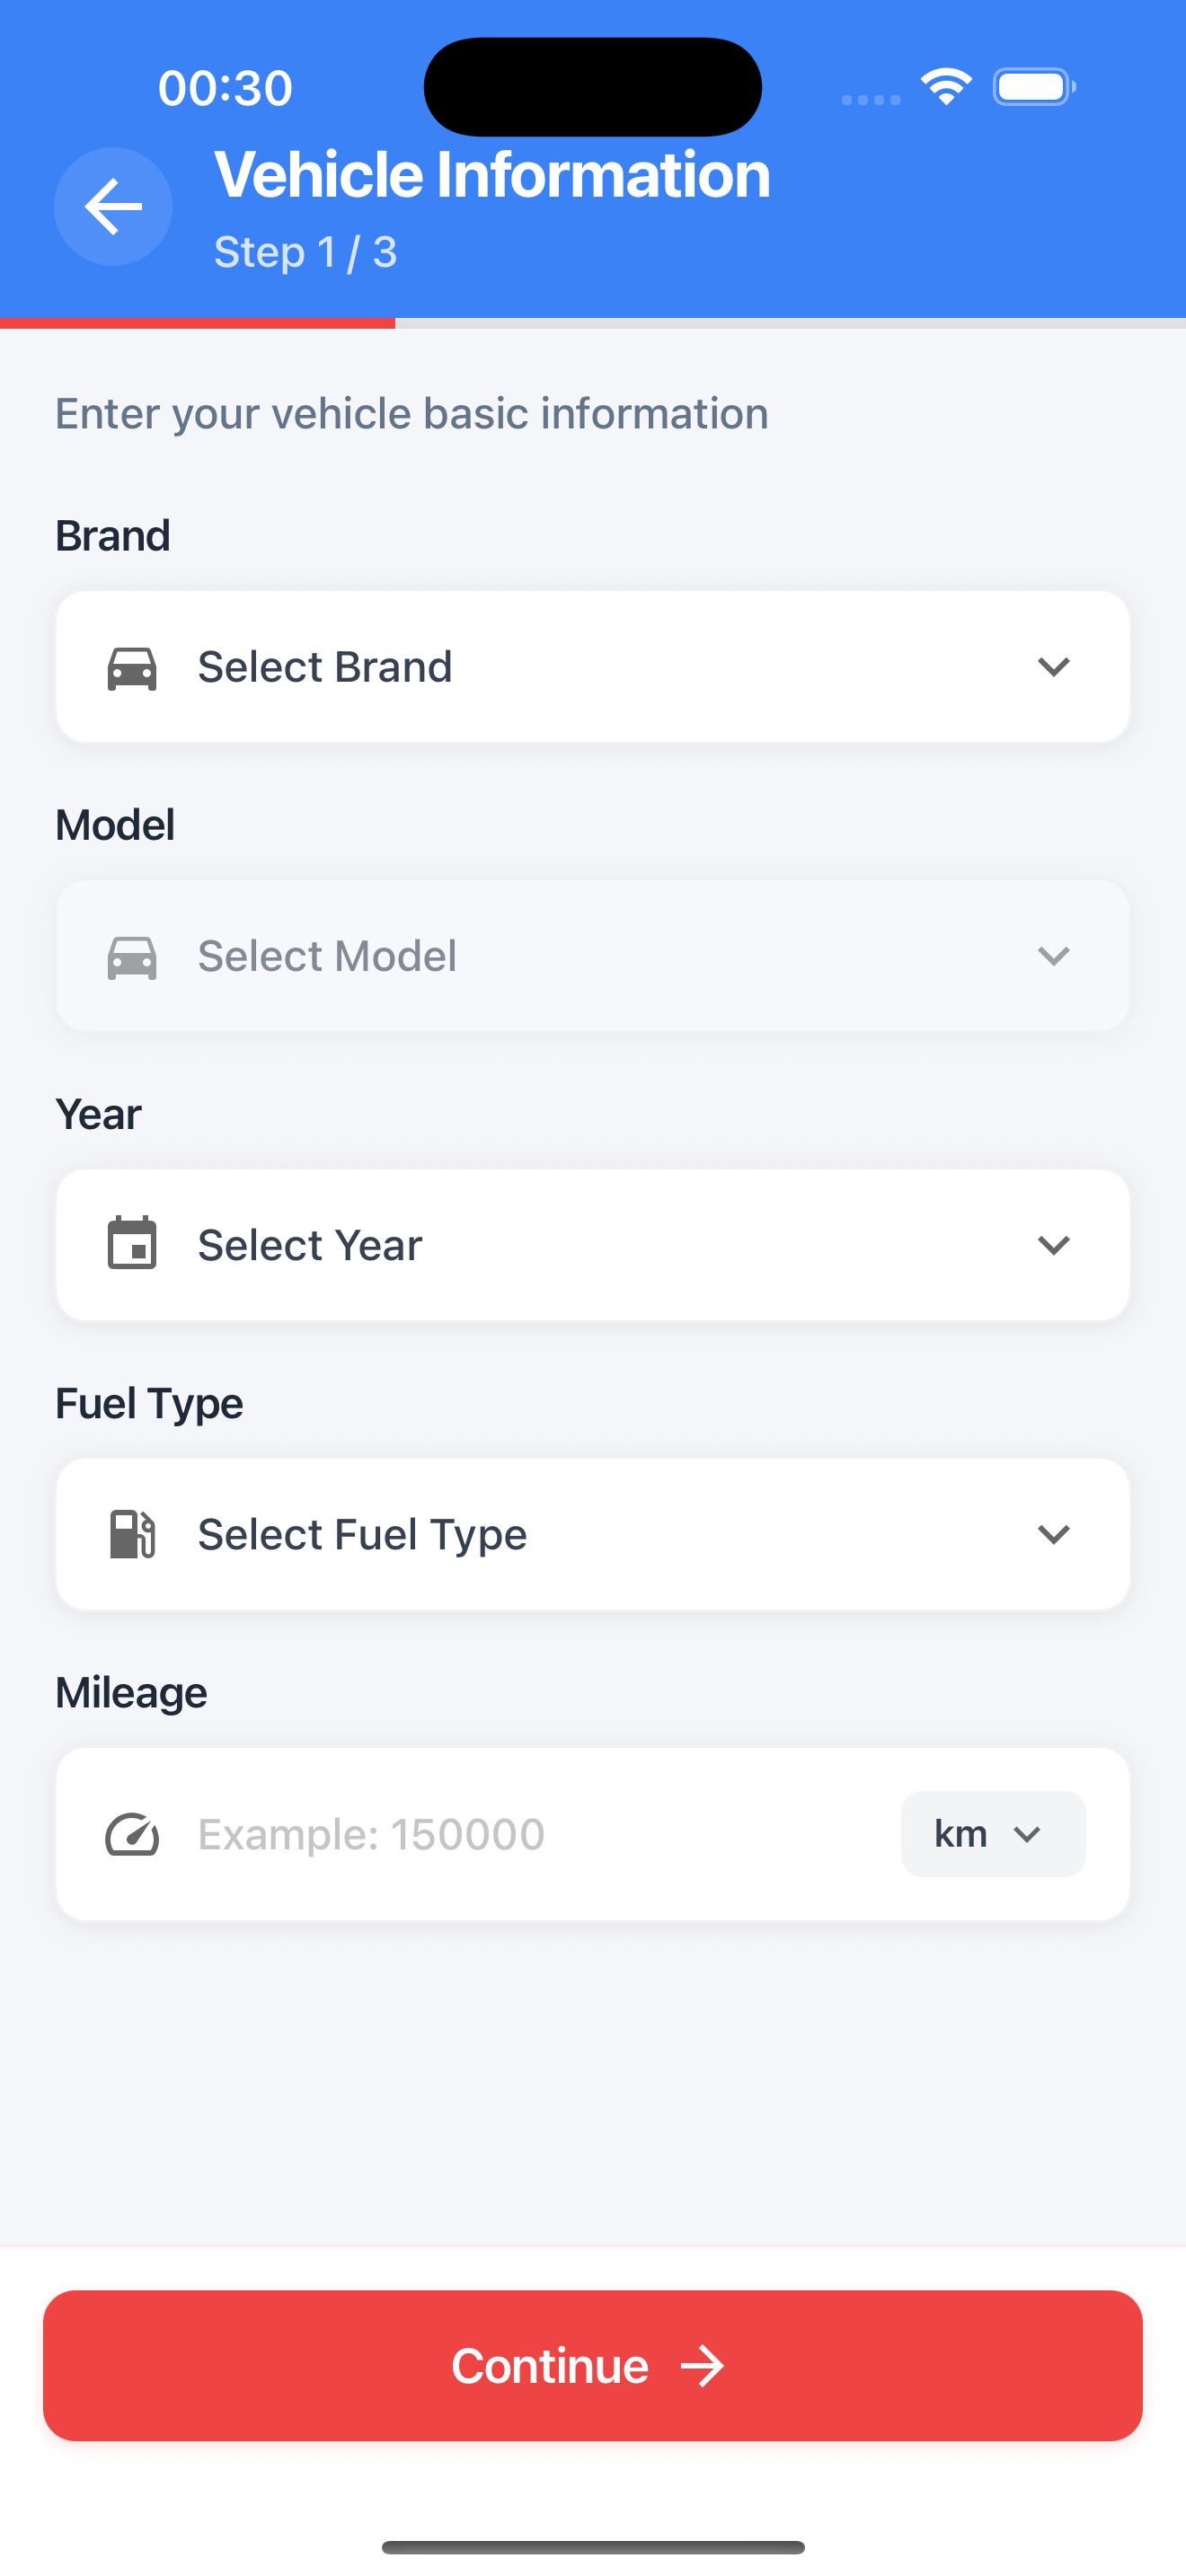The width and height of the screenshot is (1186, 2576).
Task: Open the Select Fuel Type dropdown
Action: 592,1534
